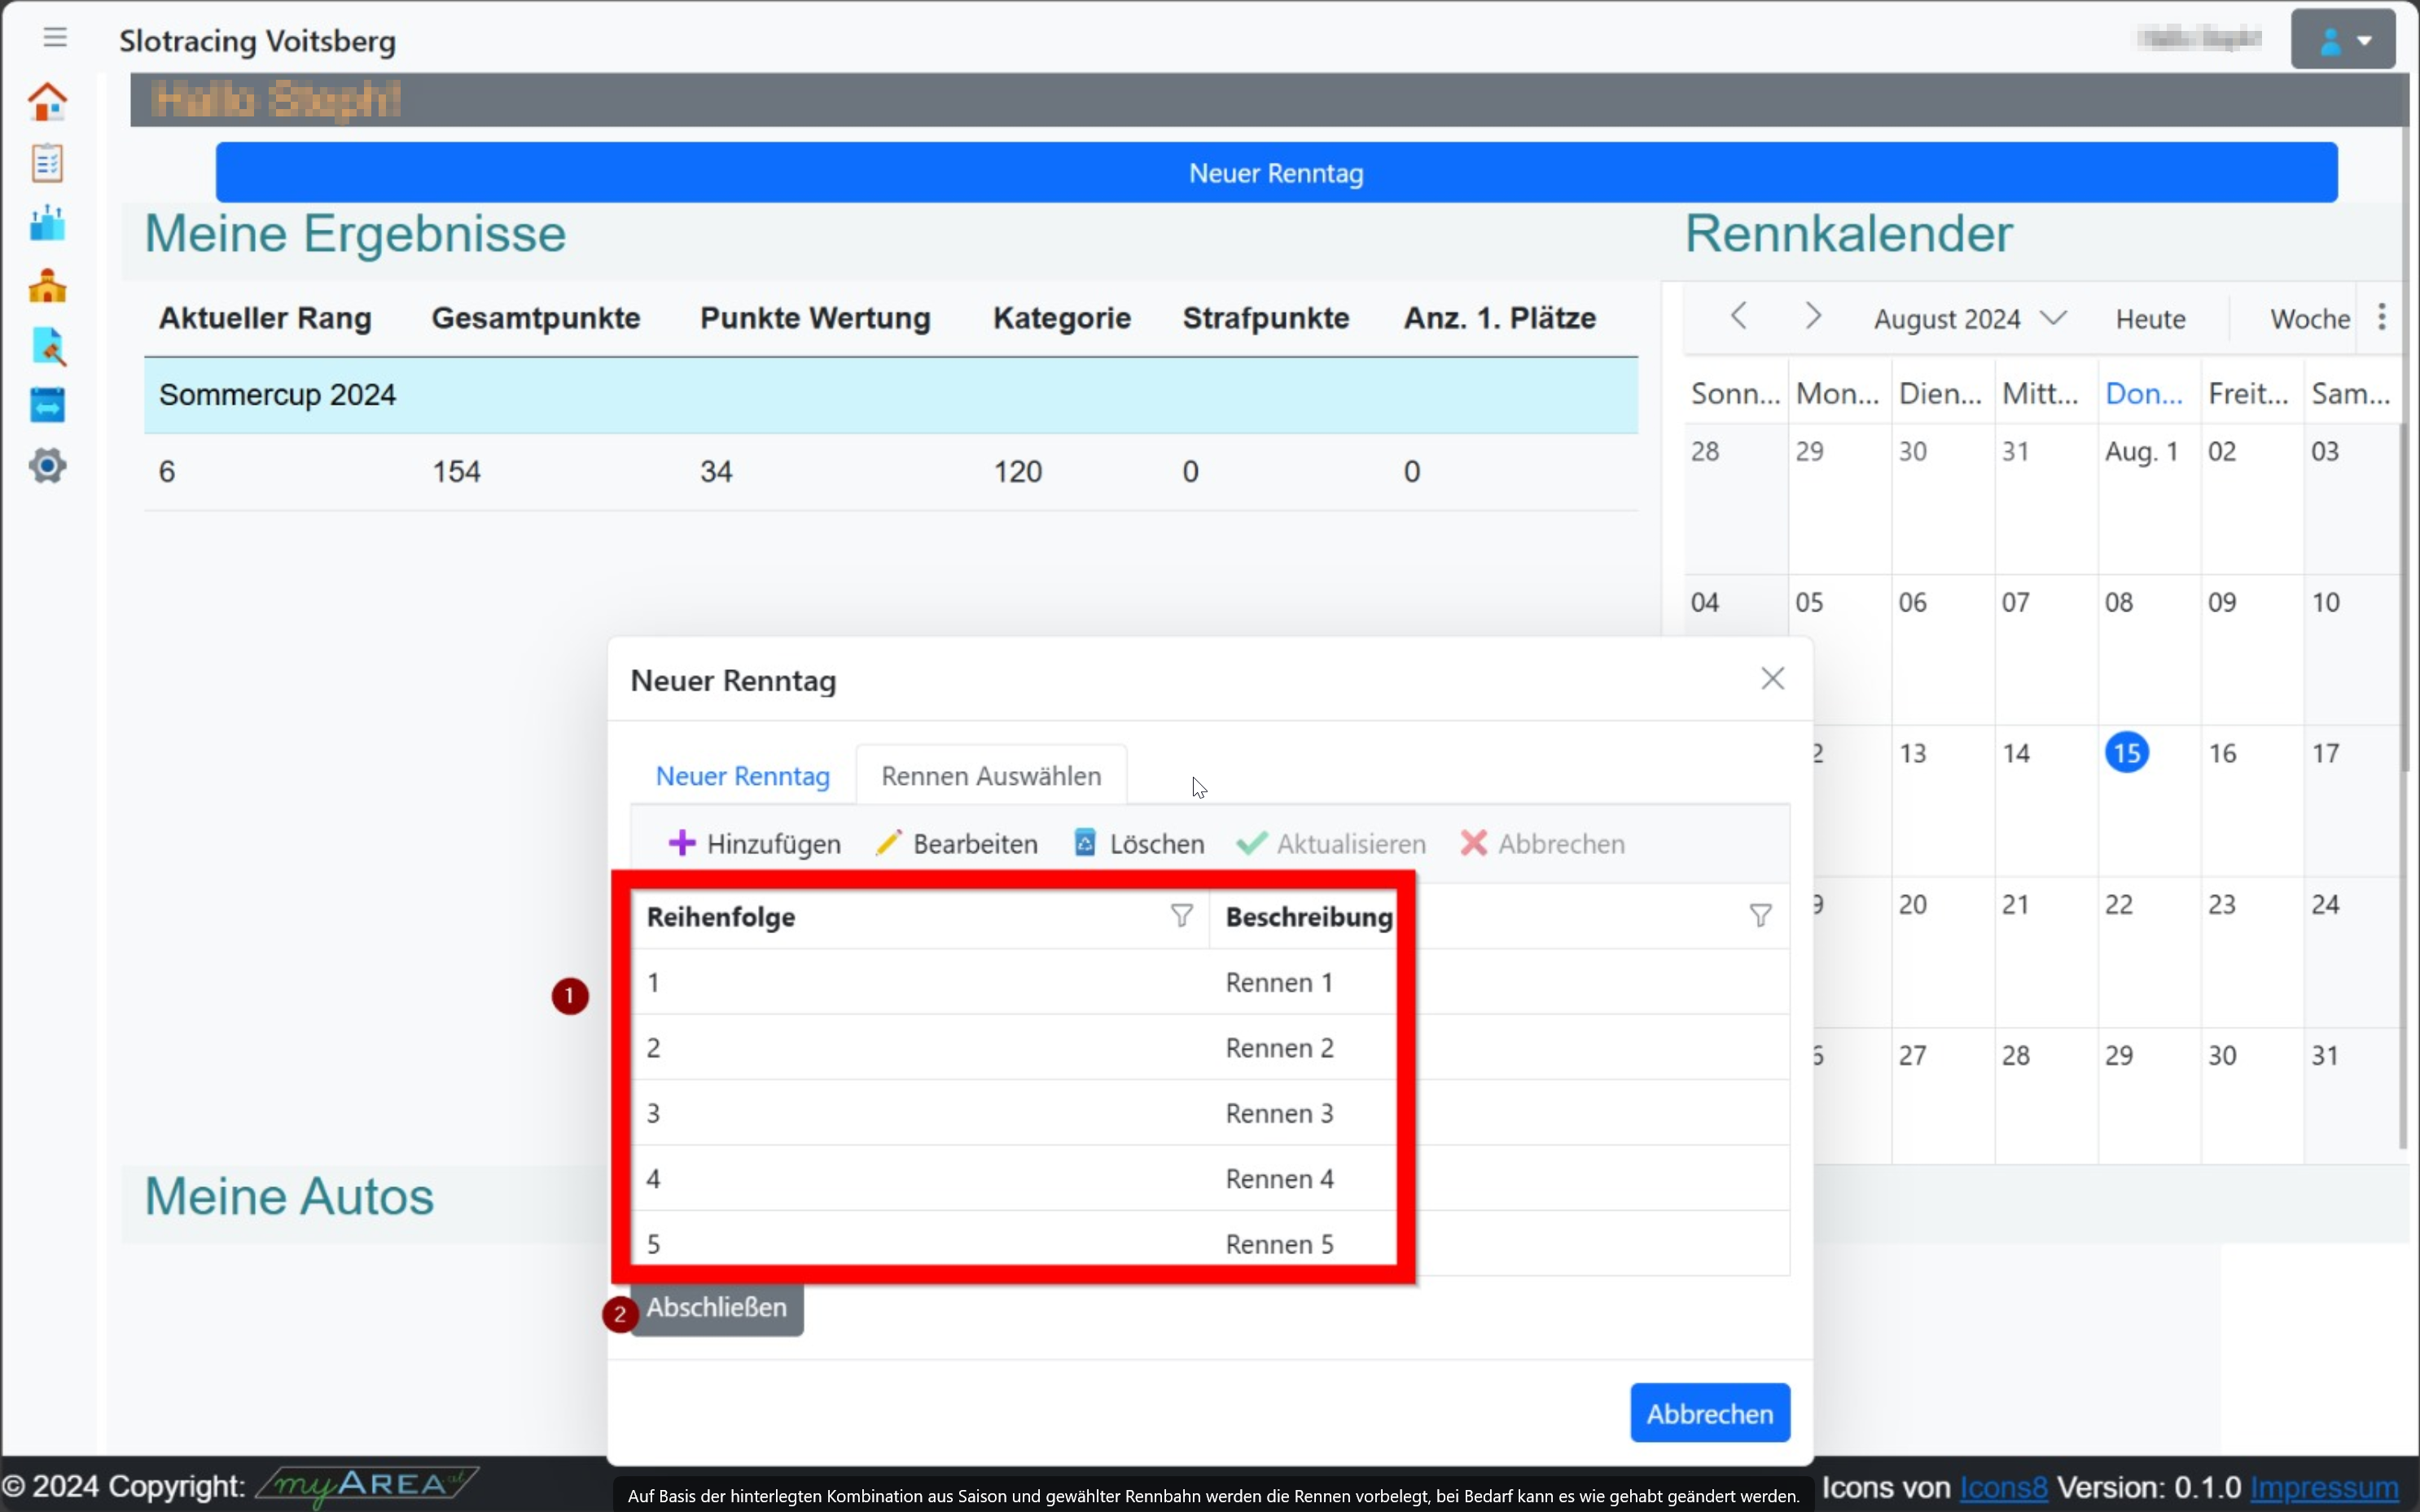Click the Löschen toolbar button
Viewport: 2420px width, 1512px height.
pyautogui.click(x=1139, y=844)
